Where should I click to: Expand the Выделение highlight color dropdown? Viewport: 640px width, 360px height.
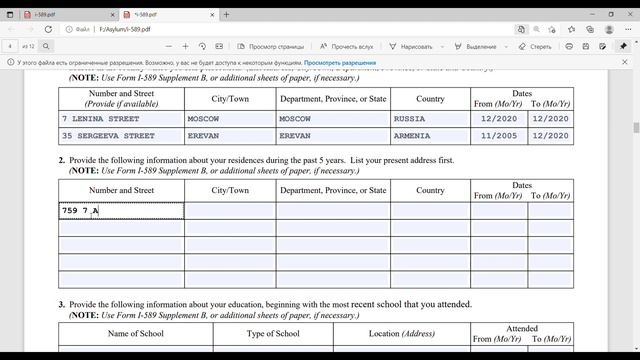(x=506, y=47)
